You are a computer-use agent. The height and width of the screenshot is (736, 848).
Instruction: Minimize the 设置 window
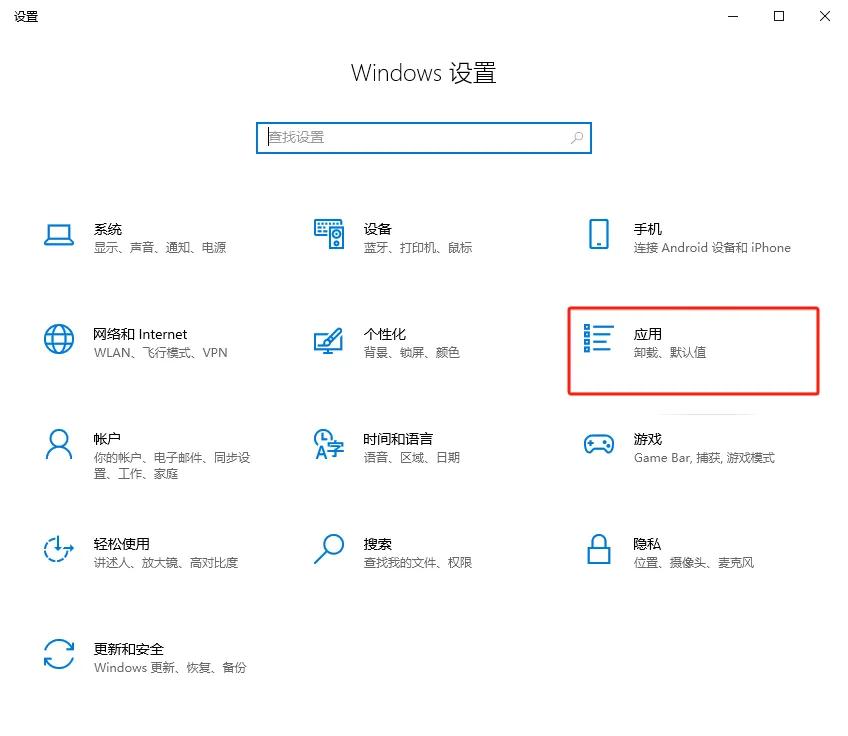(733, 16)
